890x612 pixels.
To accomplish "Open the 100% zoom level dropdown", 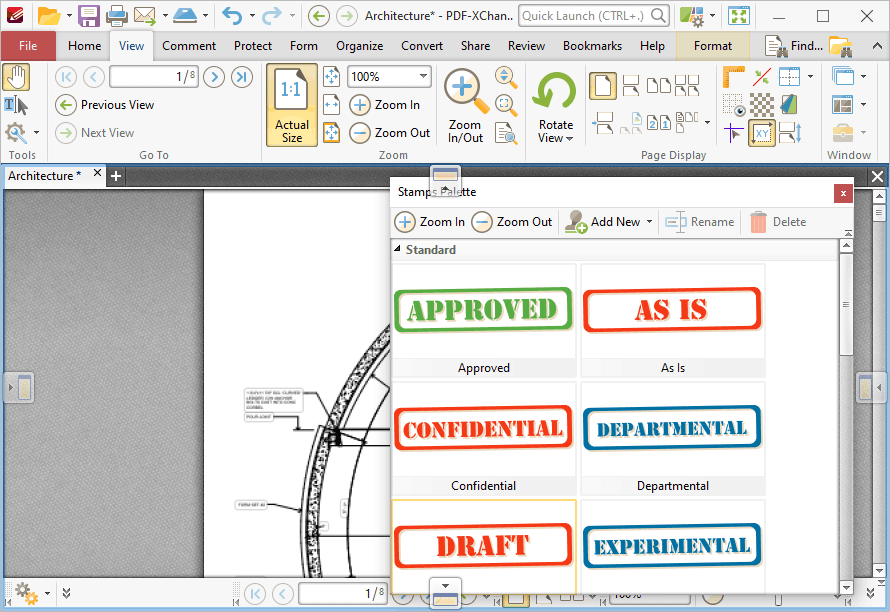I will [423, 76].
